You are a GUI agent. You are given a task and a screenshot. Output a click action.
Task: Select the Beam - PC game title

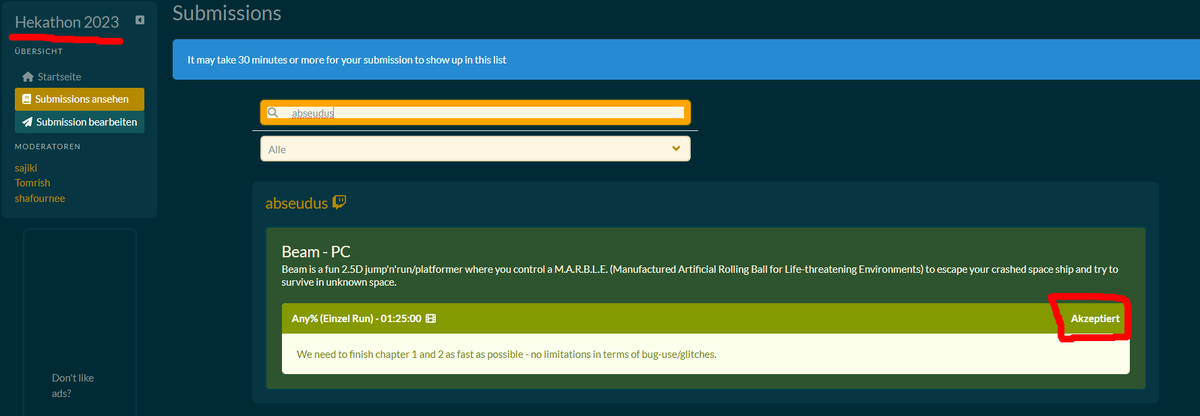[x=316, y=251]
